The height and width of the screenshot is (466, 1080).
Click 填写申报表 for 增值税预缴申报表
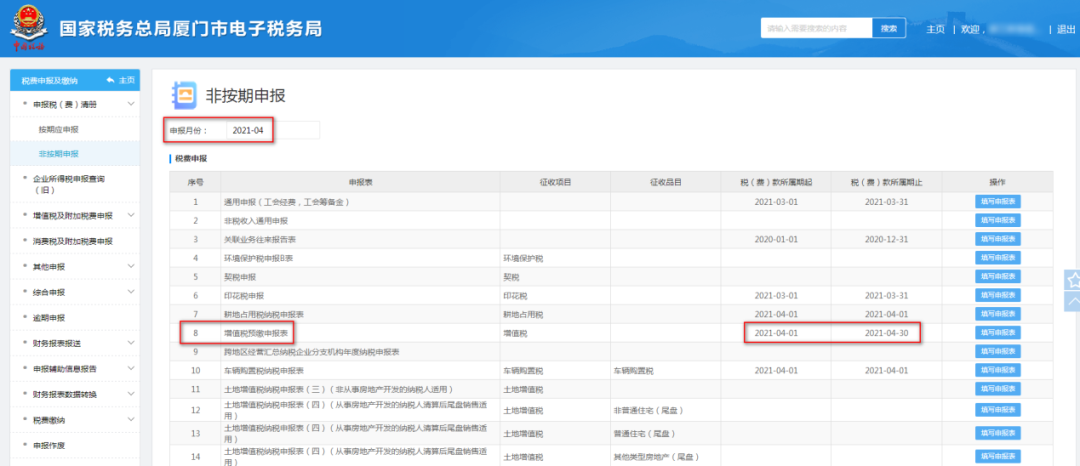[997, 332]
